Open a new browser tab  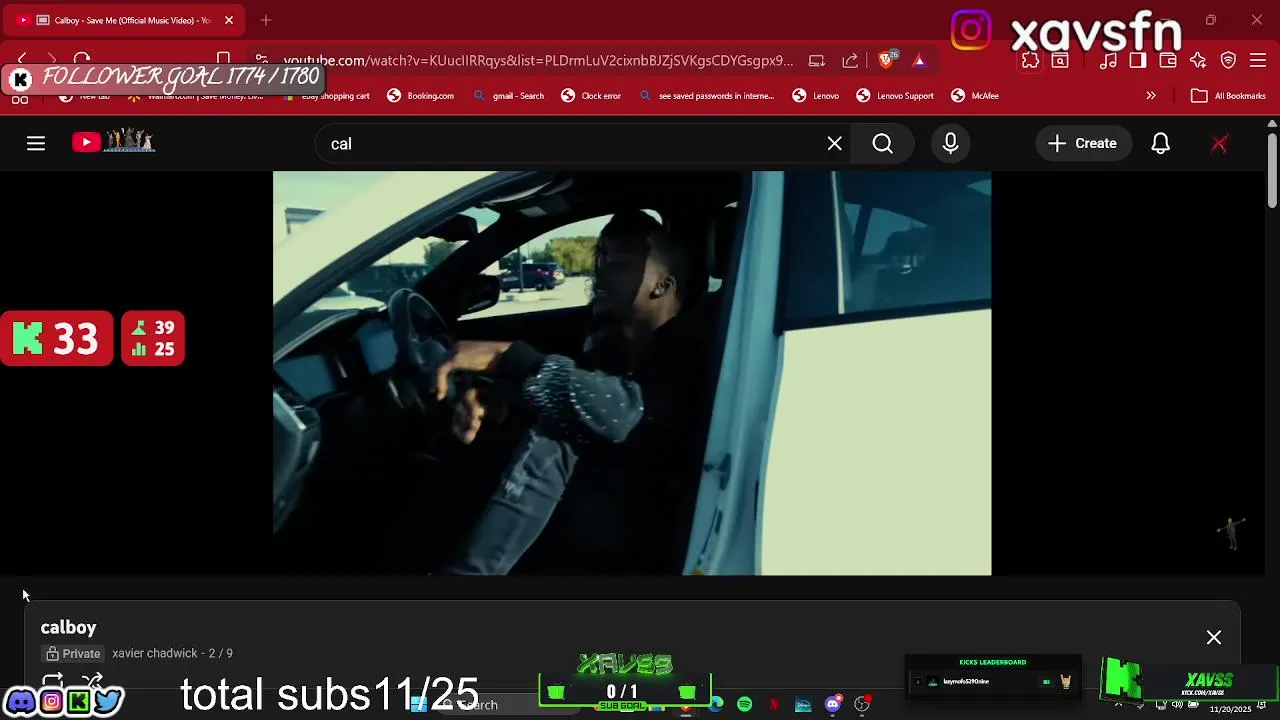click(266, 20)
